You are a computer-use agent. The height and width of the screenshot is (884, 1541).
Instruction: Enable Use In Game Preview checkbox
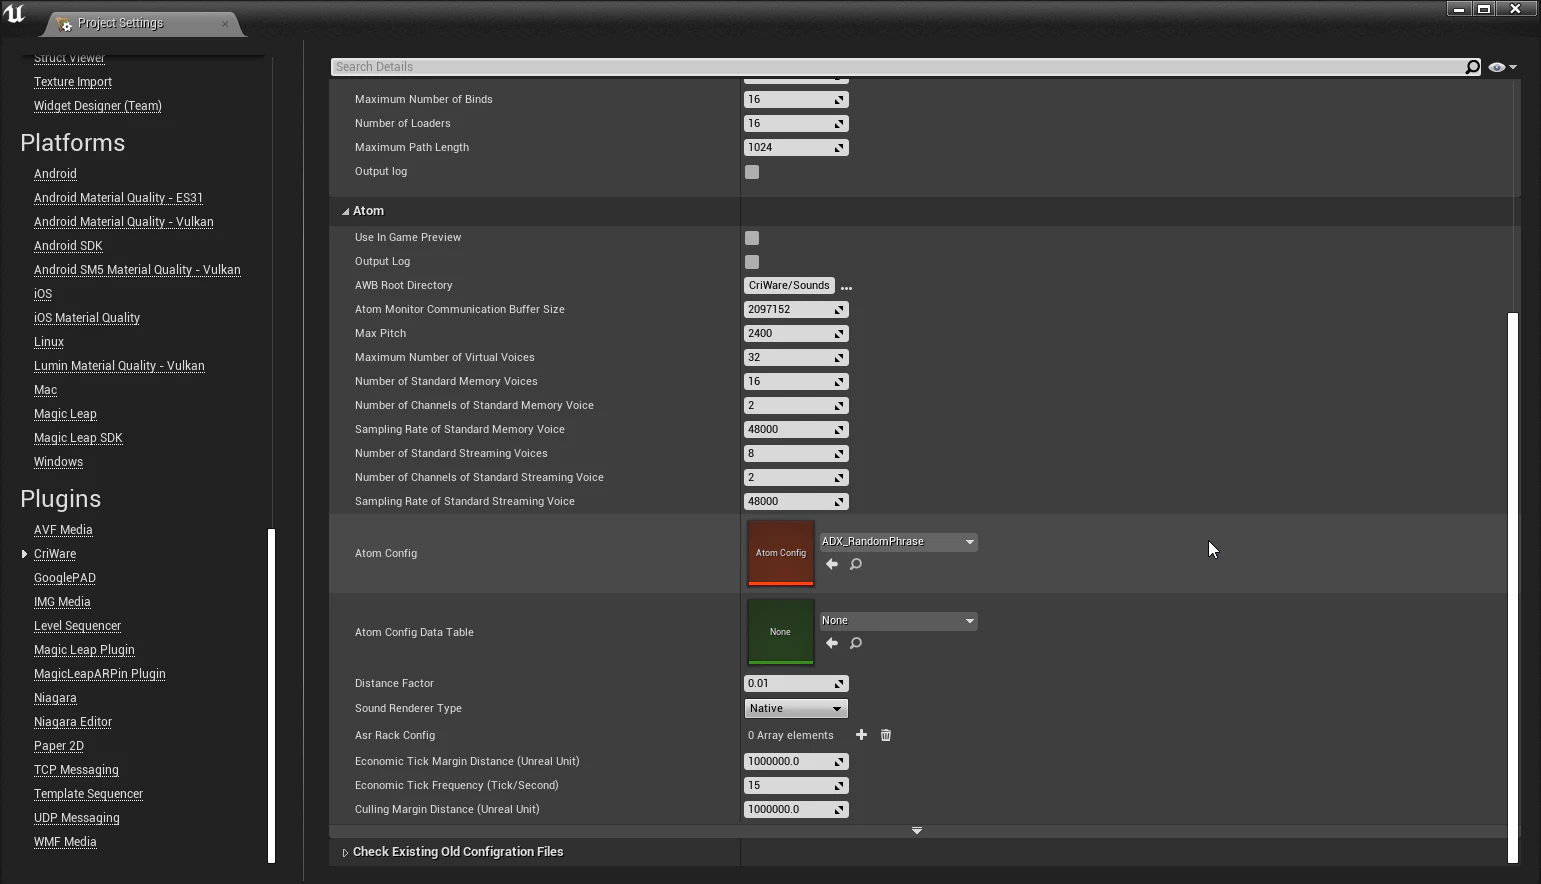(x=752, y=238)
